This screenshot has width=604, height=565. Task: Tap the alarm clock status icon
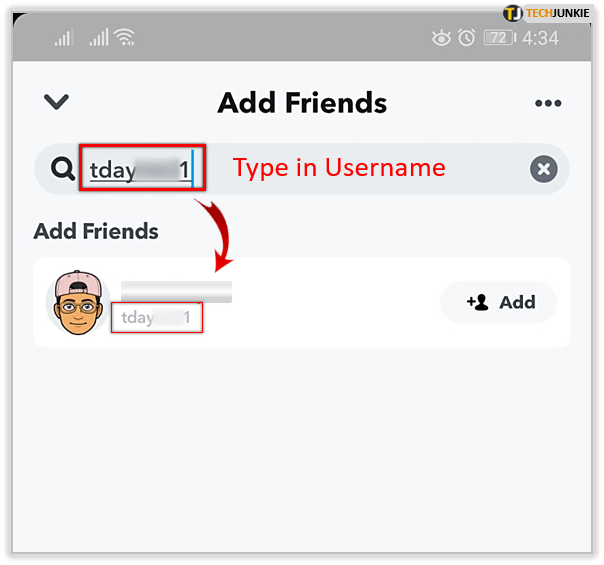466,38
